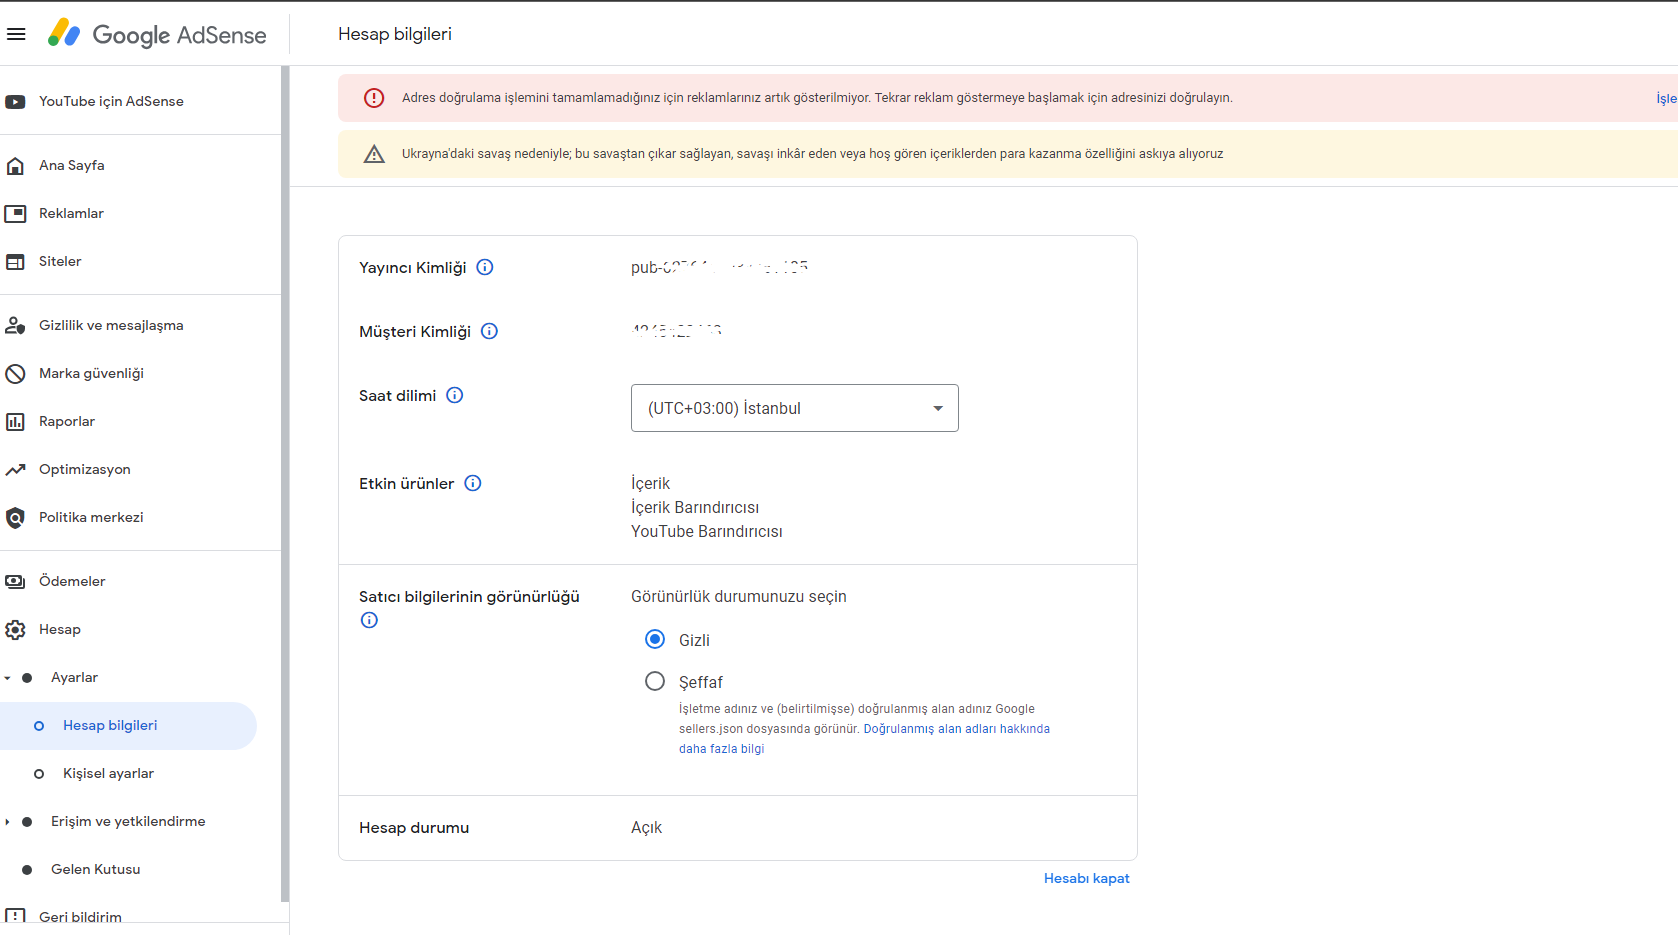Click the Siteler sites icon
1678x935 pixels.
click(15, 262)
